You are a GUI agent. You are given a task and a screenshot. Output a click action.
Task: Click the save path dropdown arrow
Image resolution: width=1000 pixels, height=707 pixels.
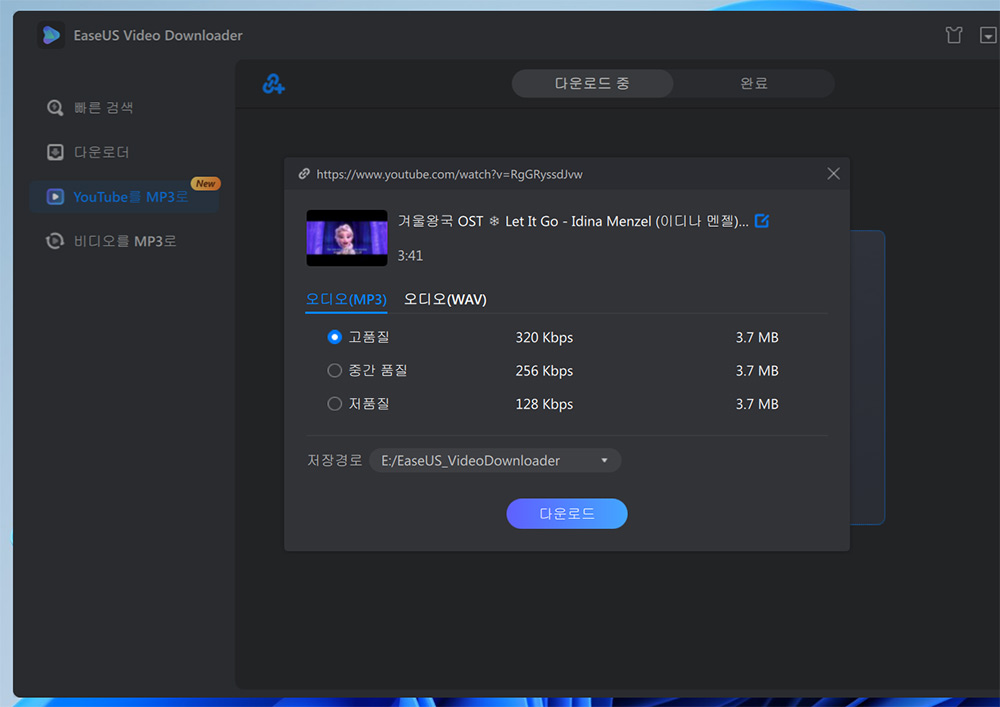pyautogui.click(x=604, y=460)
